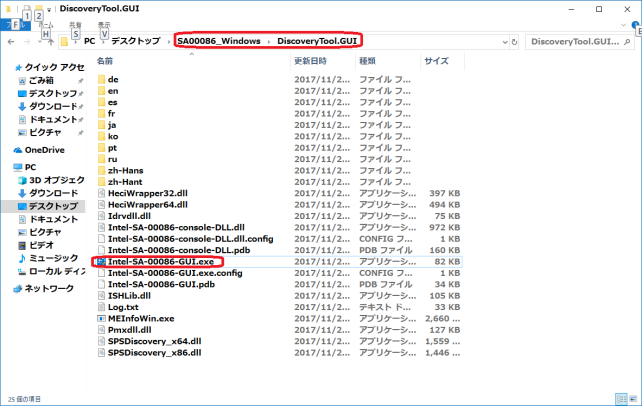Click the pinned ダウンロード download arrow icon

[x=22, y=107]
